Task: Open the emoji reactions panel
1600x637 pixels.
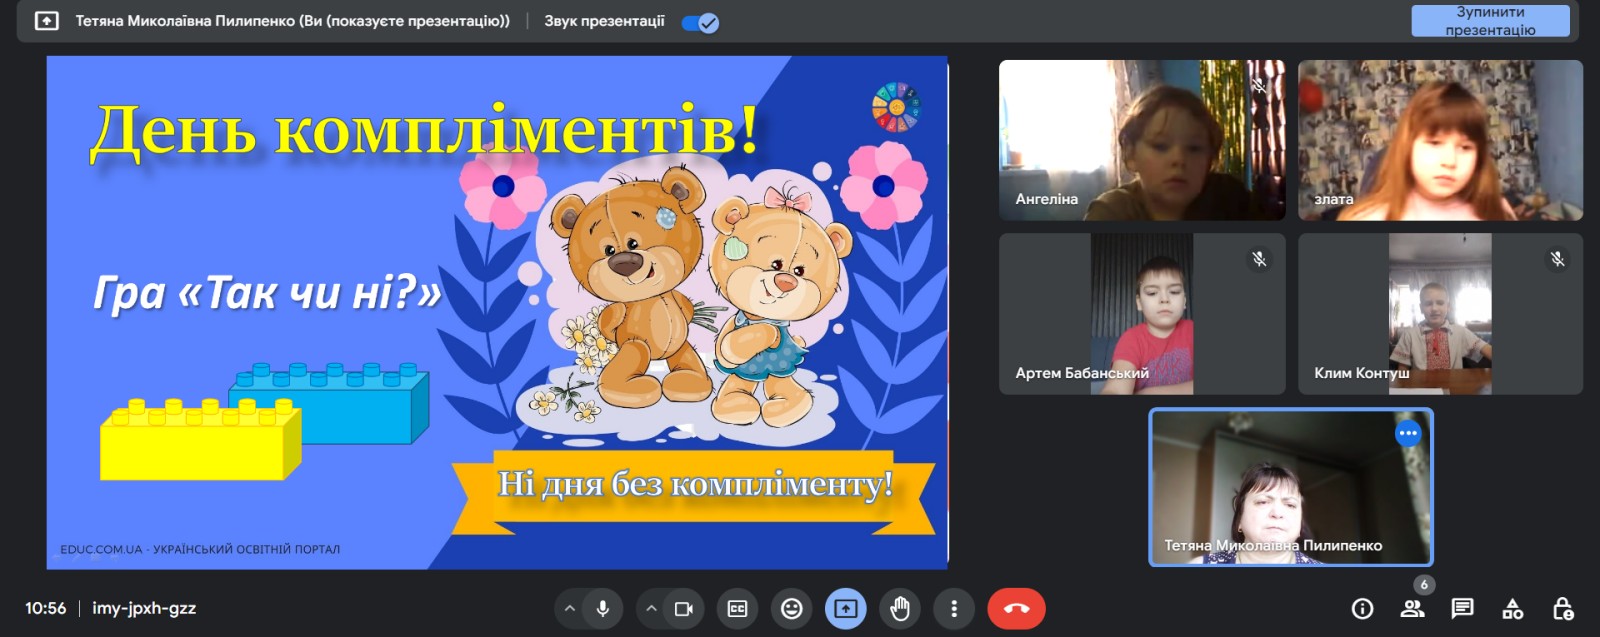Action: [792, 608]
